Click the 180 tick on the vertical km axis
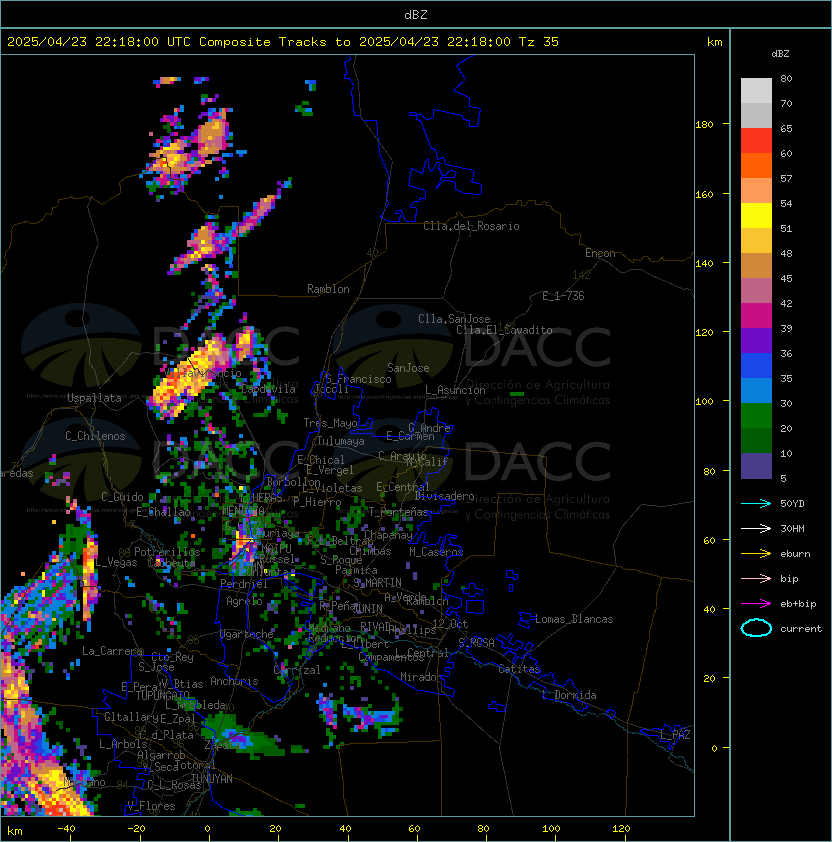The width and height of the screenshot is (832, 842). click(x=704, y=125)
